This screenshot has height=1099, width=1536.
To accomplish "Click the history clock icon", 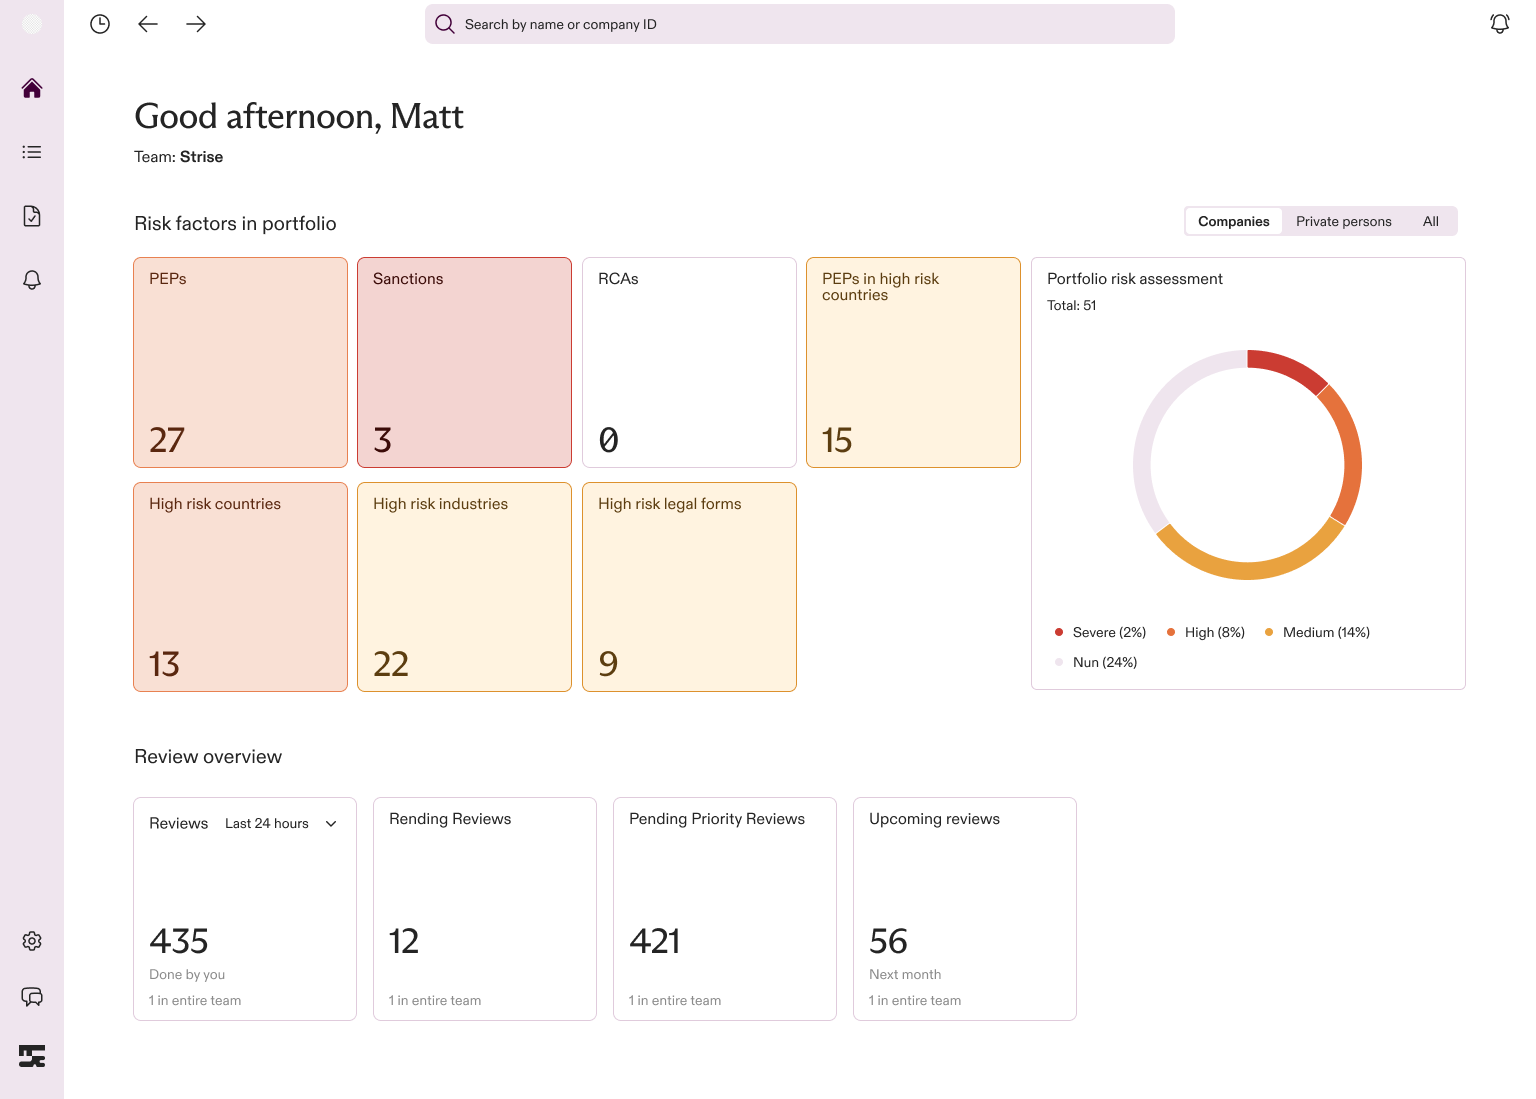I will click(x=100, y=24).
